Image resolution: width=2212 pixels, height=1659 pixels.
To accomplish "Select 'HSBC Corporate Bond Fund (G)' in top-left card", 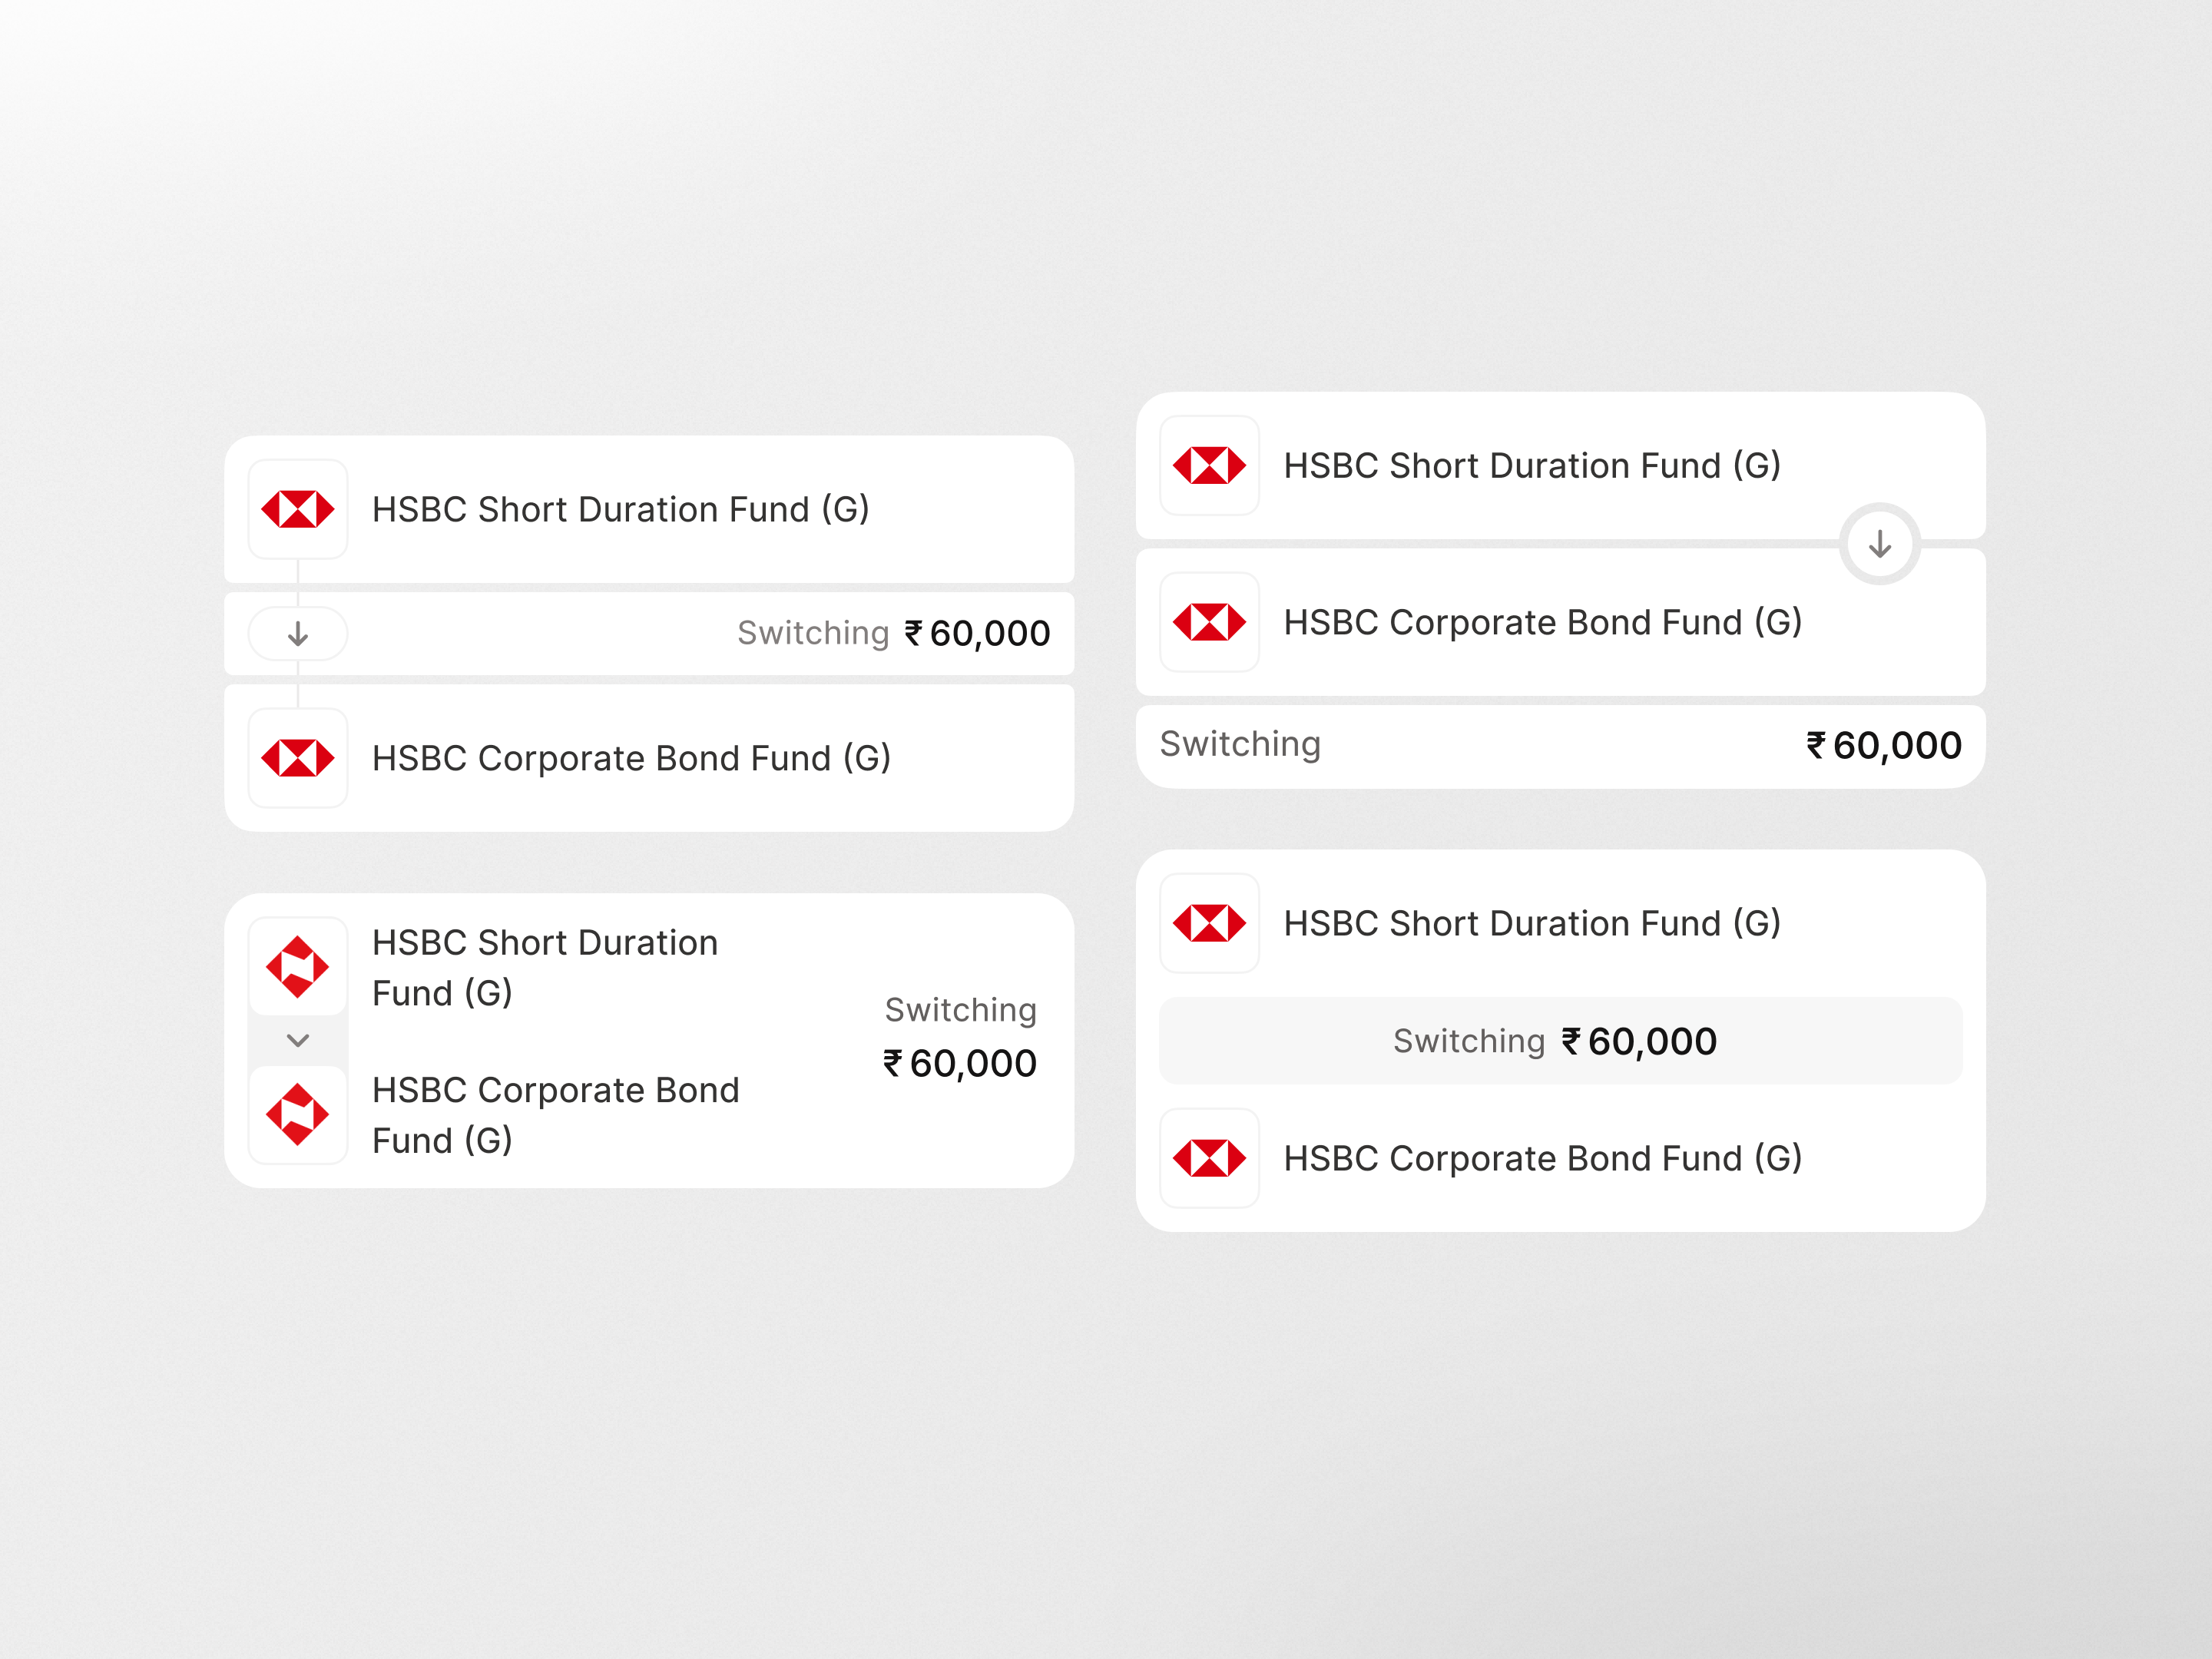I will click(631, 759).
